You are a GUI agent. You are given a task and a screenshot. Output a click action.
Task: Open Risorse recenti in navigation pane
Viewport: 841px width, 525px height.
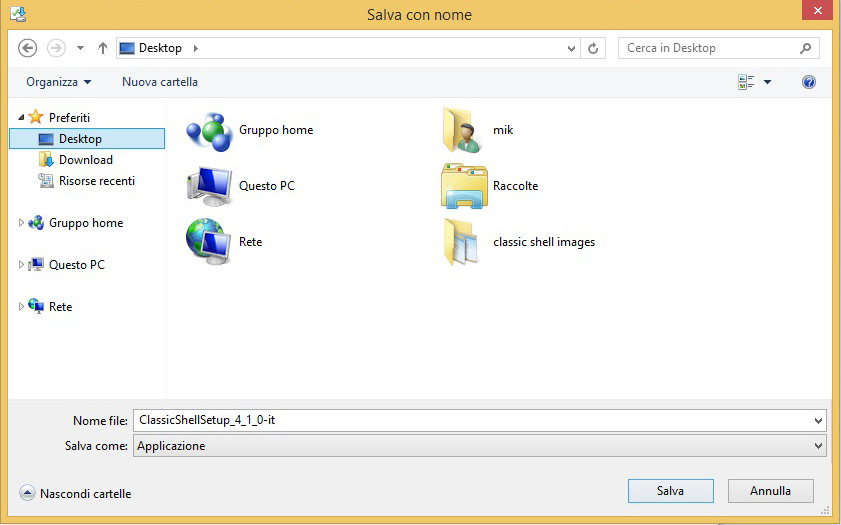97,181
